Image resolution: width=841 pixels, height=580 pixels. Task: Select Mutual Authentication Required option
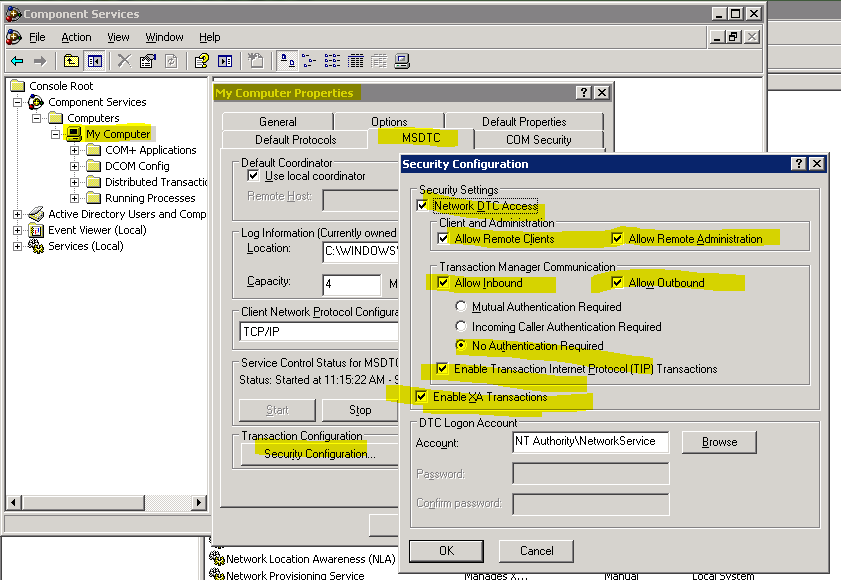(x=461, y=306)
